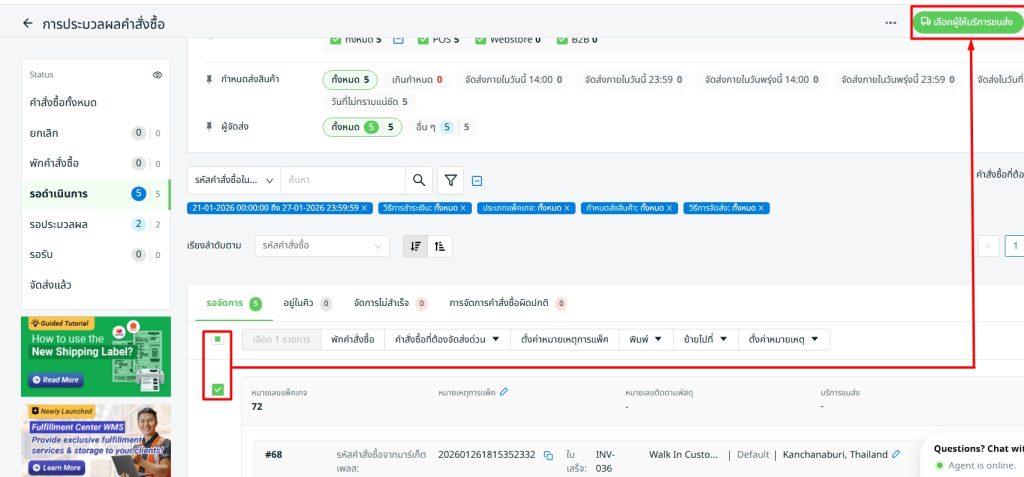Open the พิมพ์ print dropdown
1024x477 pixels.
(x=645, y=339)
